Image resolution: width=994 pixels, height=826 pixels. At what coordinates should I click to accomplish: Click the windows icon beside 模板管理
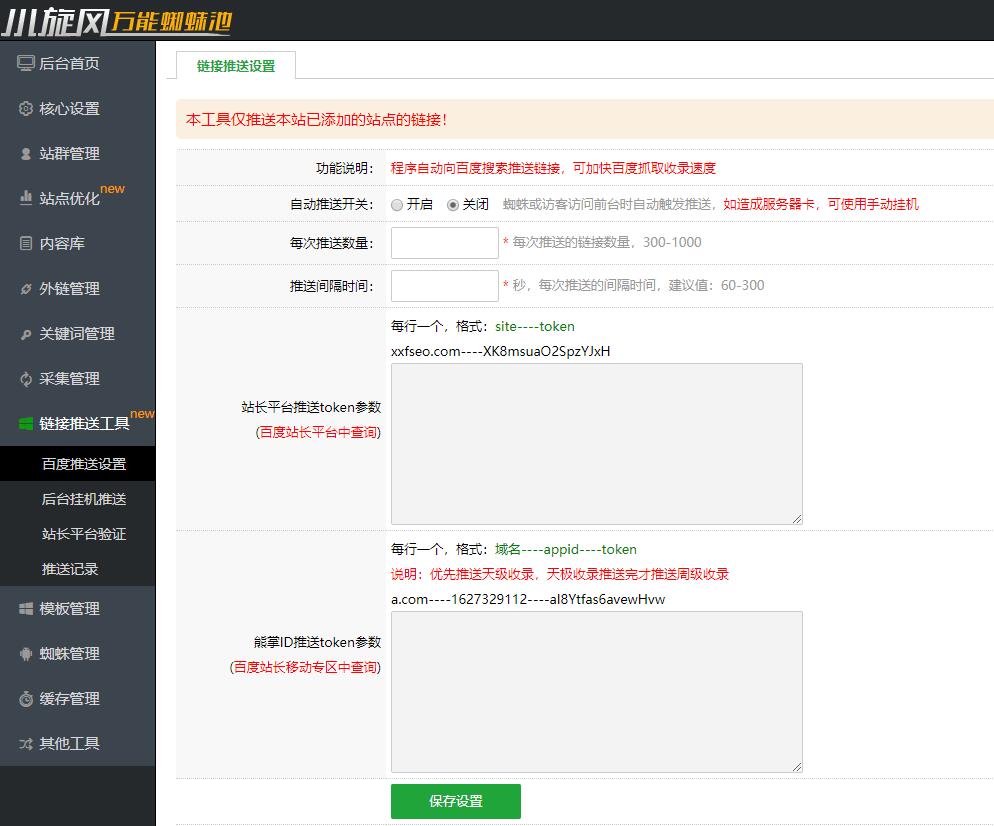click(x=25, y=609)
